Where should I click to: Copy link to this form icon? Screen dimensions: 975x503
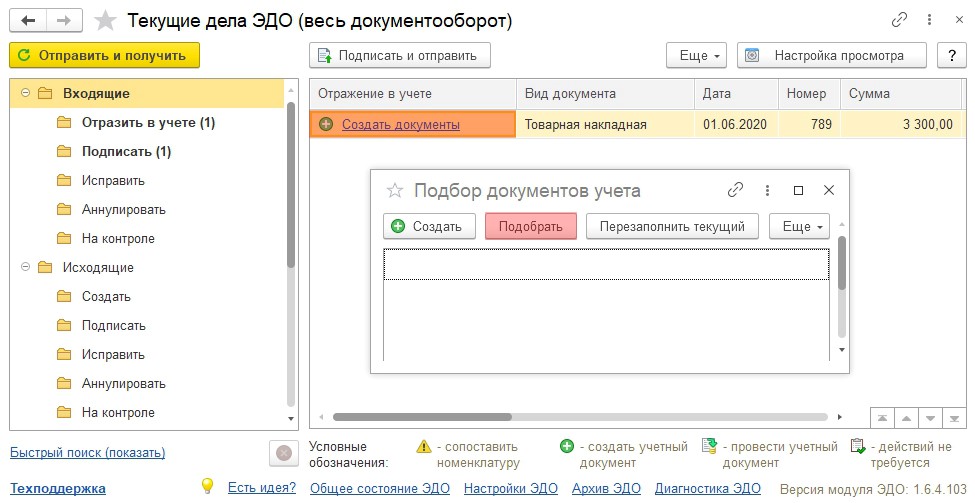(x=899, y=20)
